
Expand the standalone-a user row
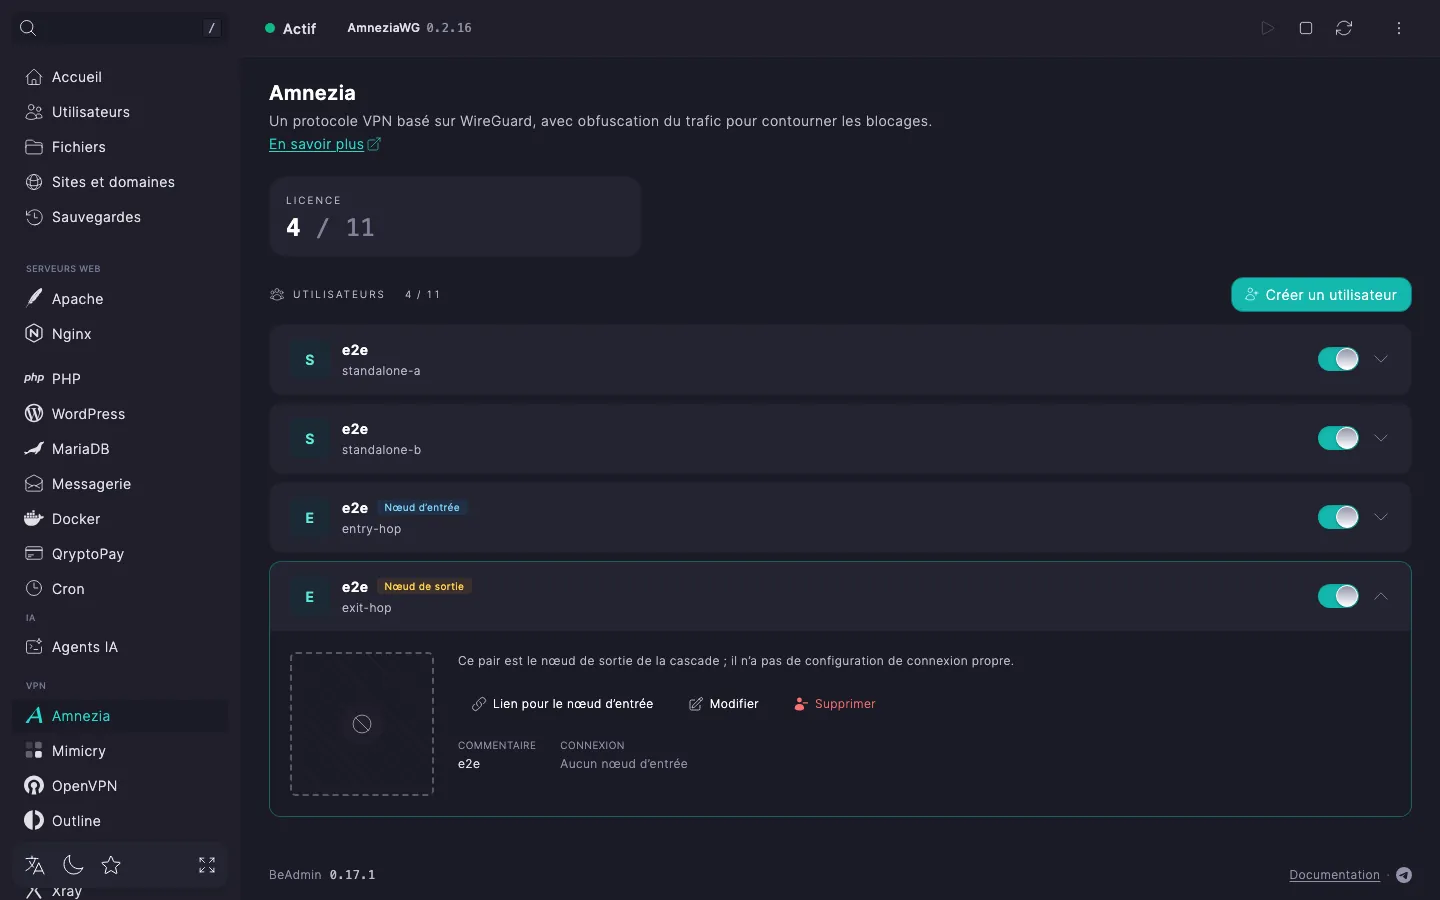(x=1381, y=359)
